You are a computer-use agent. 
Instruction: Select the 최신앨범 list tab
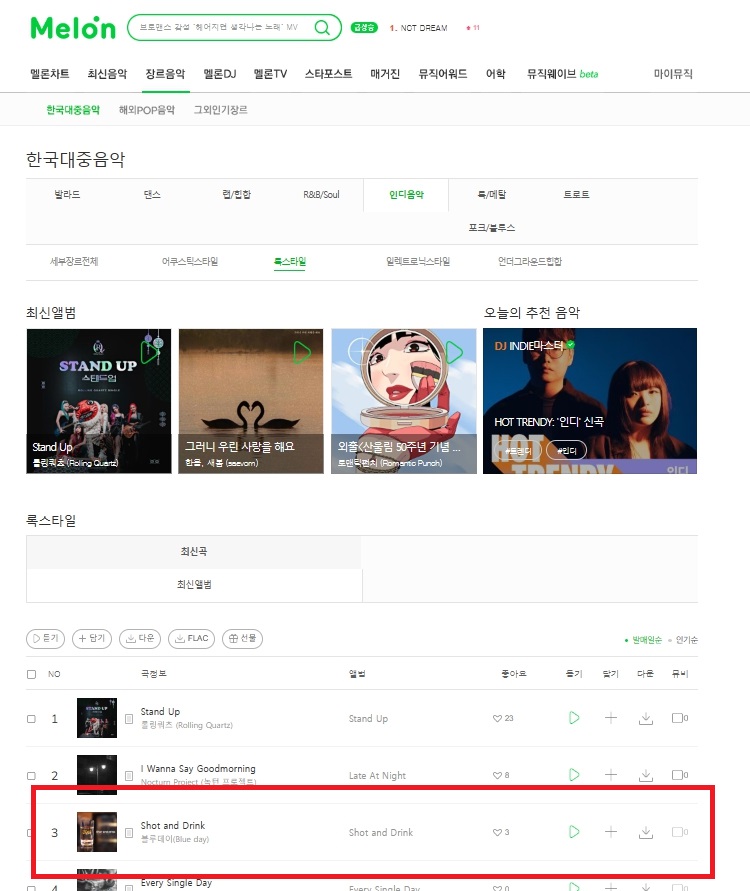[x=194, y=584]
